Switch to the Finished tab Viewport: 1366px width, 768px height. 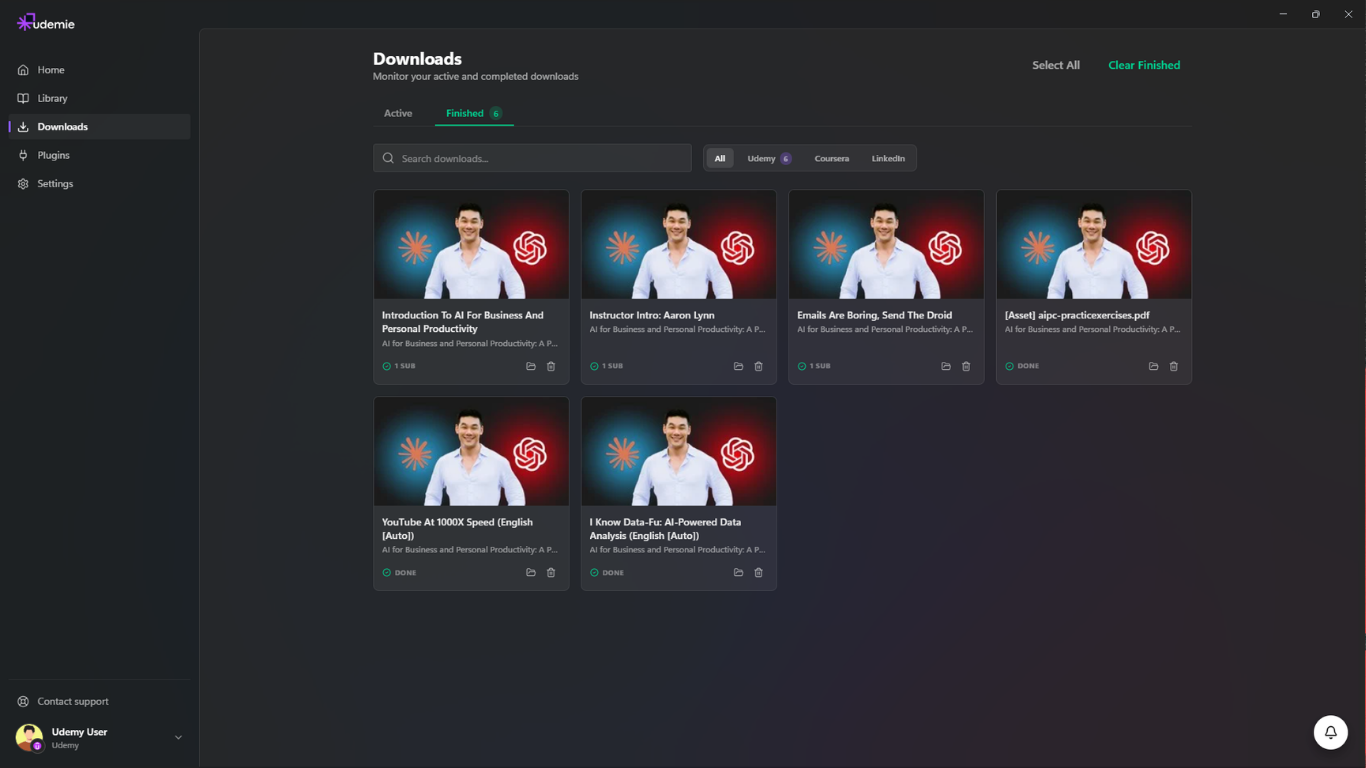pyautogui.click(x=474, y=113)
